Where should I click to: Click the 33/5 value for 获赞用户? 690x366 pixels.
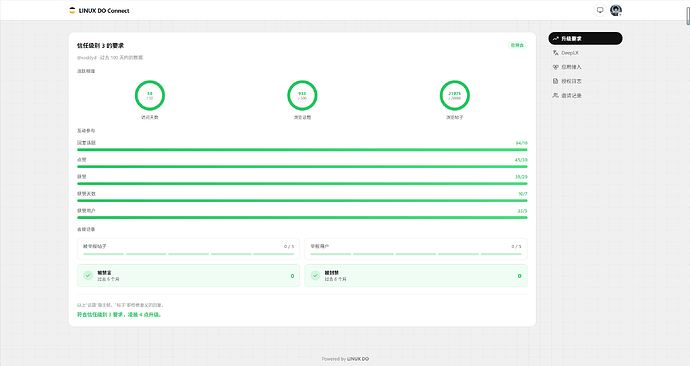(x=522, y=211)
